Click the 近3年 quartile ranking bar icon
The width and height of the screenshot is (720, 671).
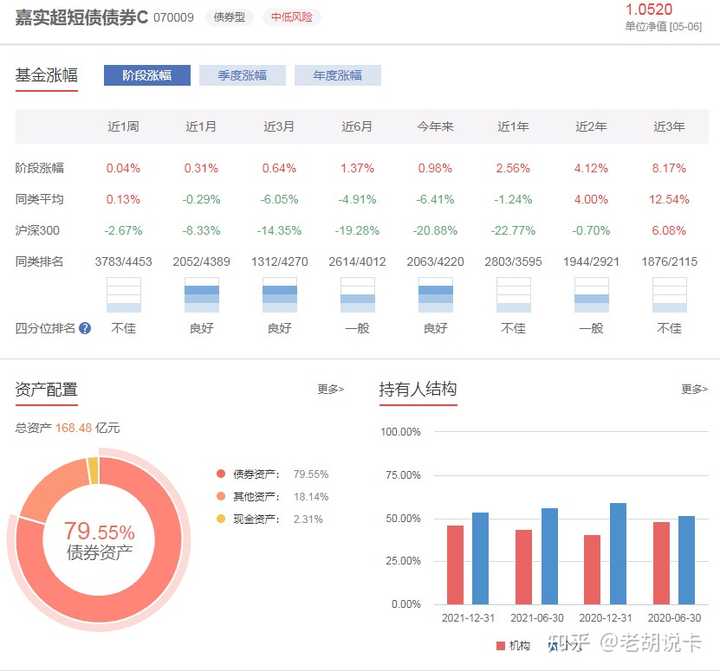click(x=669, y=295)
